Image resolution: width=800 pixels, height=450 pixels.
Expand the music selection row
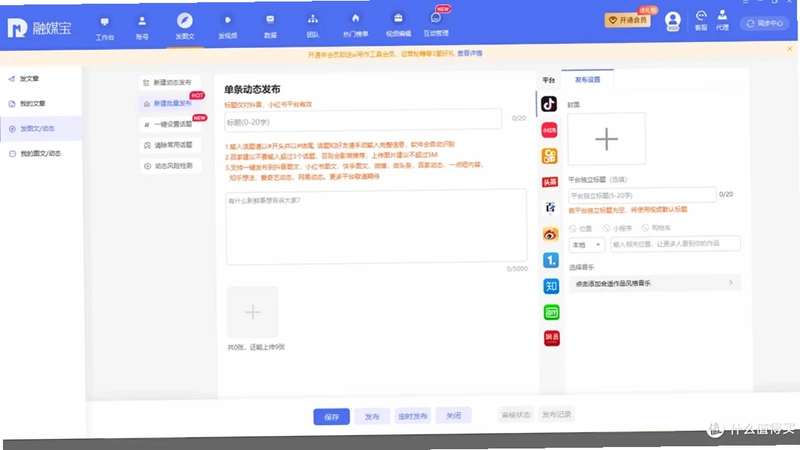(x=655, y=283)
